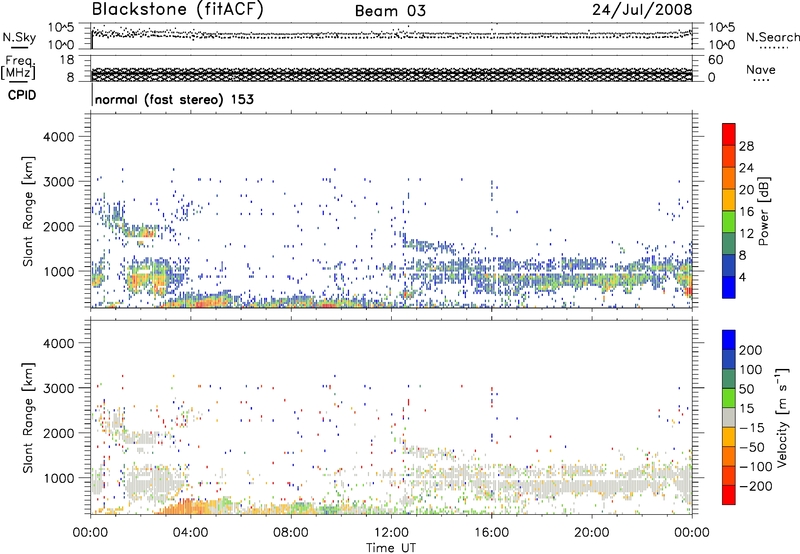Click the CPID row label

[x=22, y=95]
